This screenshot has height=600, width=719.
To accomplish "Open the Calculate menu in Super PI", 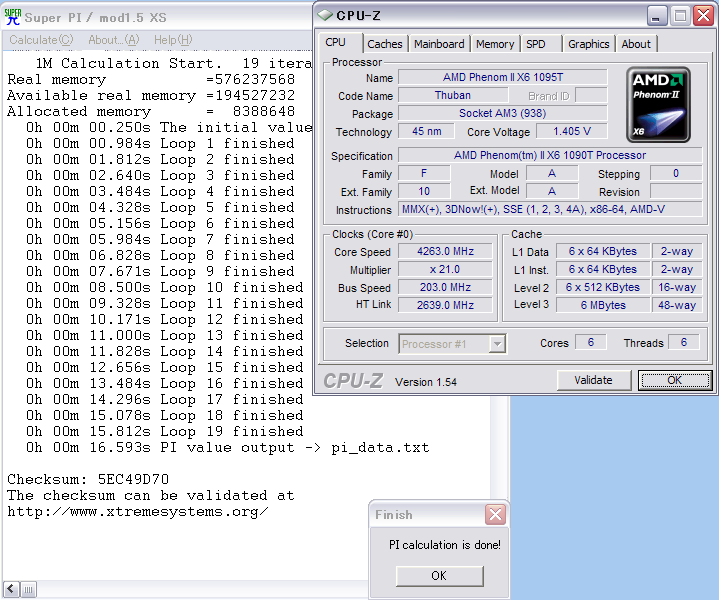I will tap(41, 40).
